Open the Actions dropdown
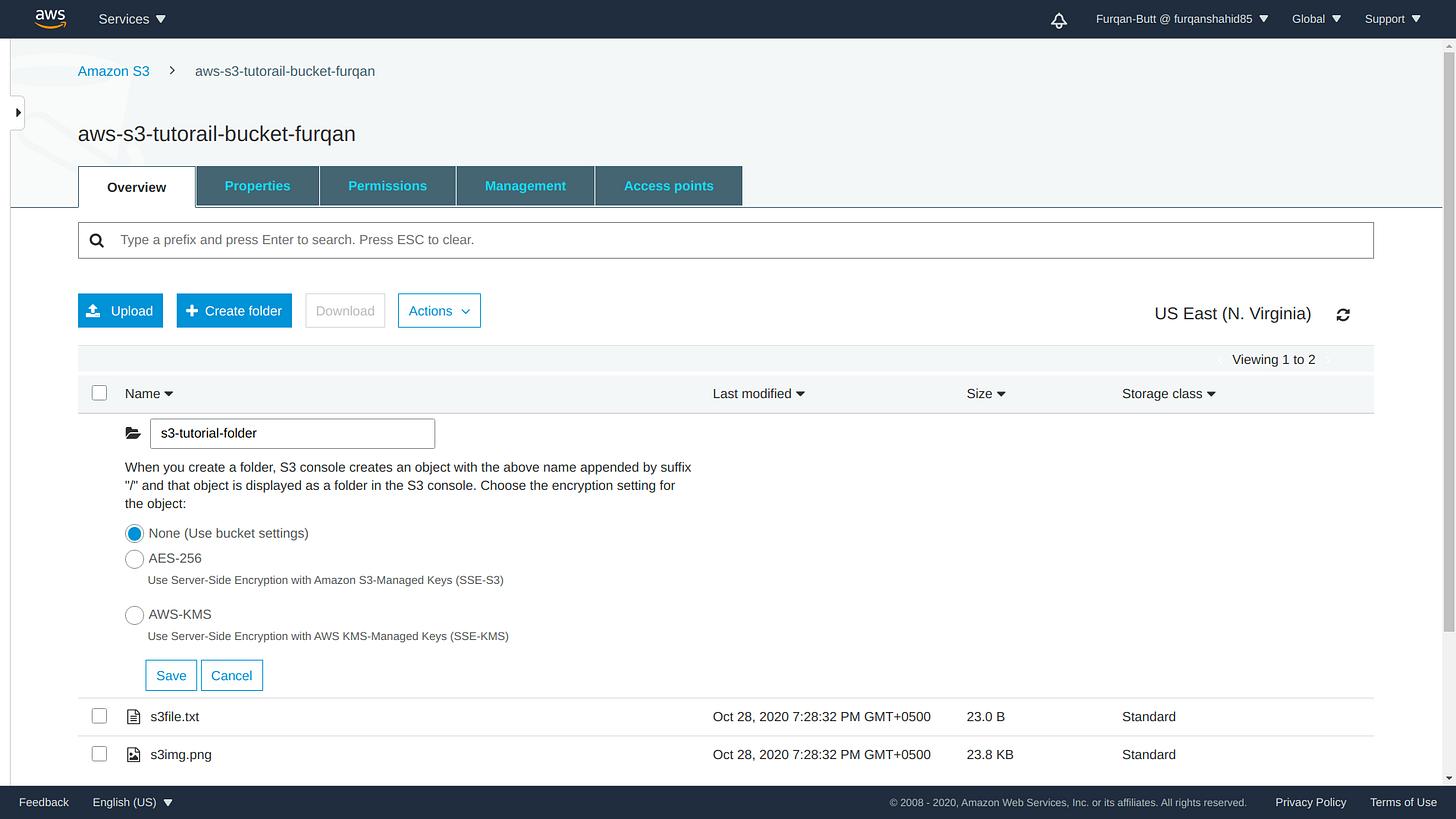Viewport: 1456px width, 819px height. [439, 310]
